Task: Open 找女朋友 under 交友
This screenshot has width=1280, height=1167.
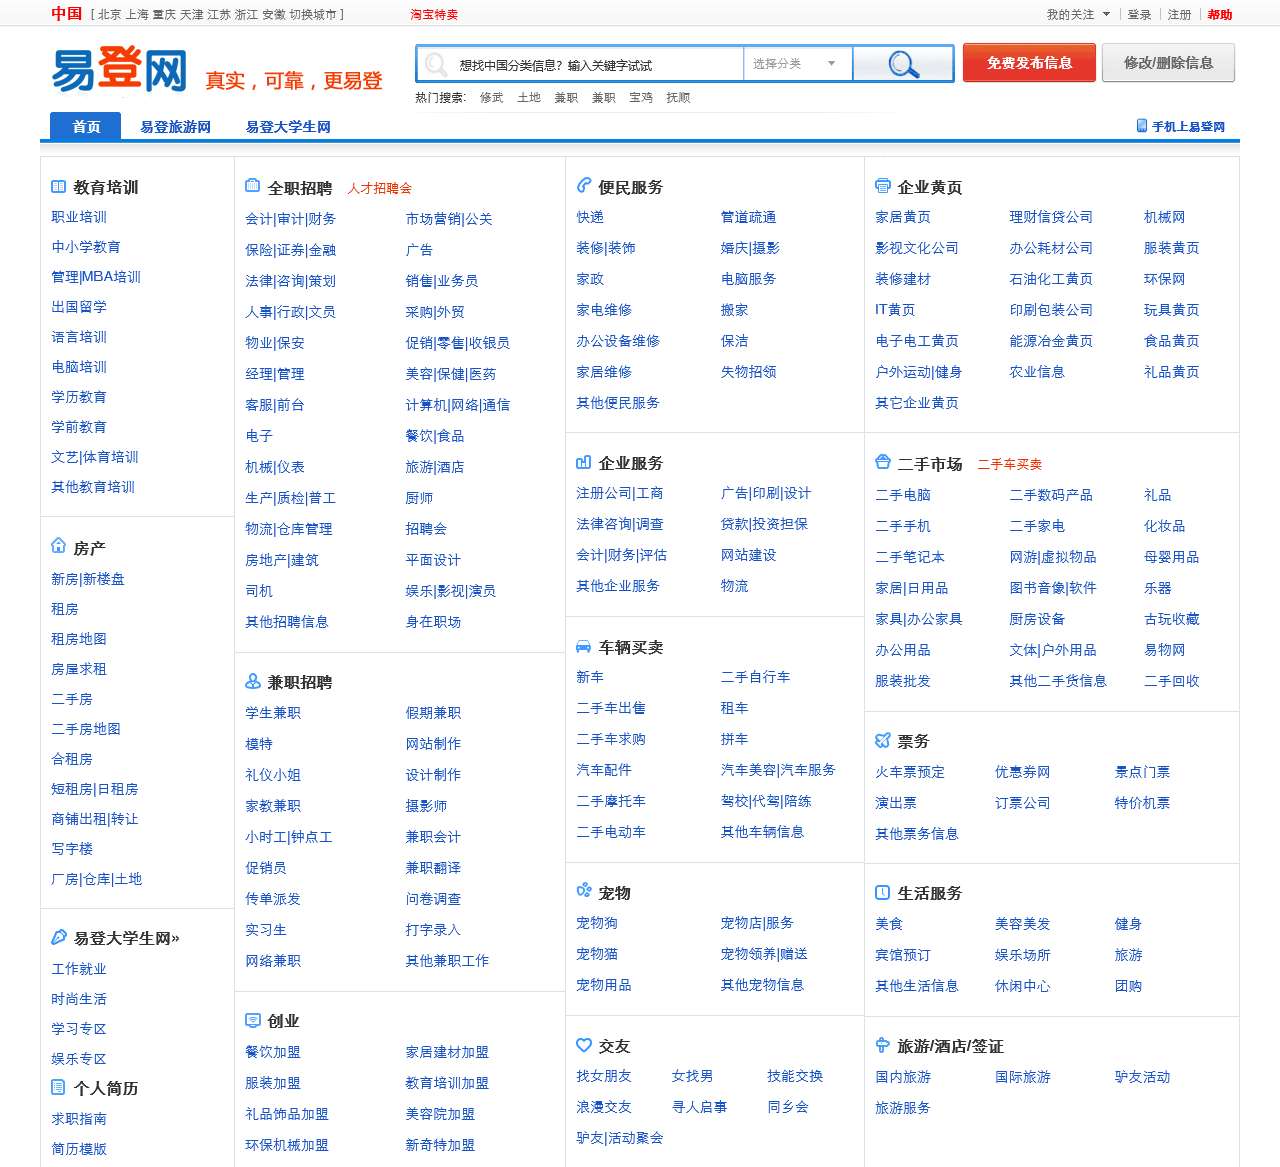Action: coord(604,1076)
